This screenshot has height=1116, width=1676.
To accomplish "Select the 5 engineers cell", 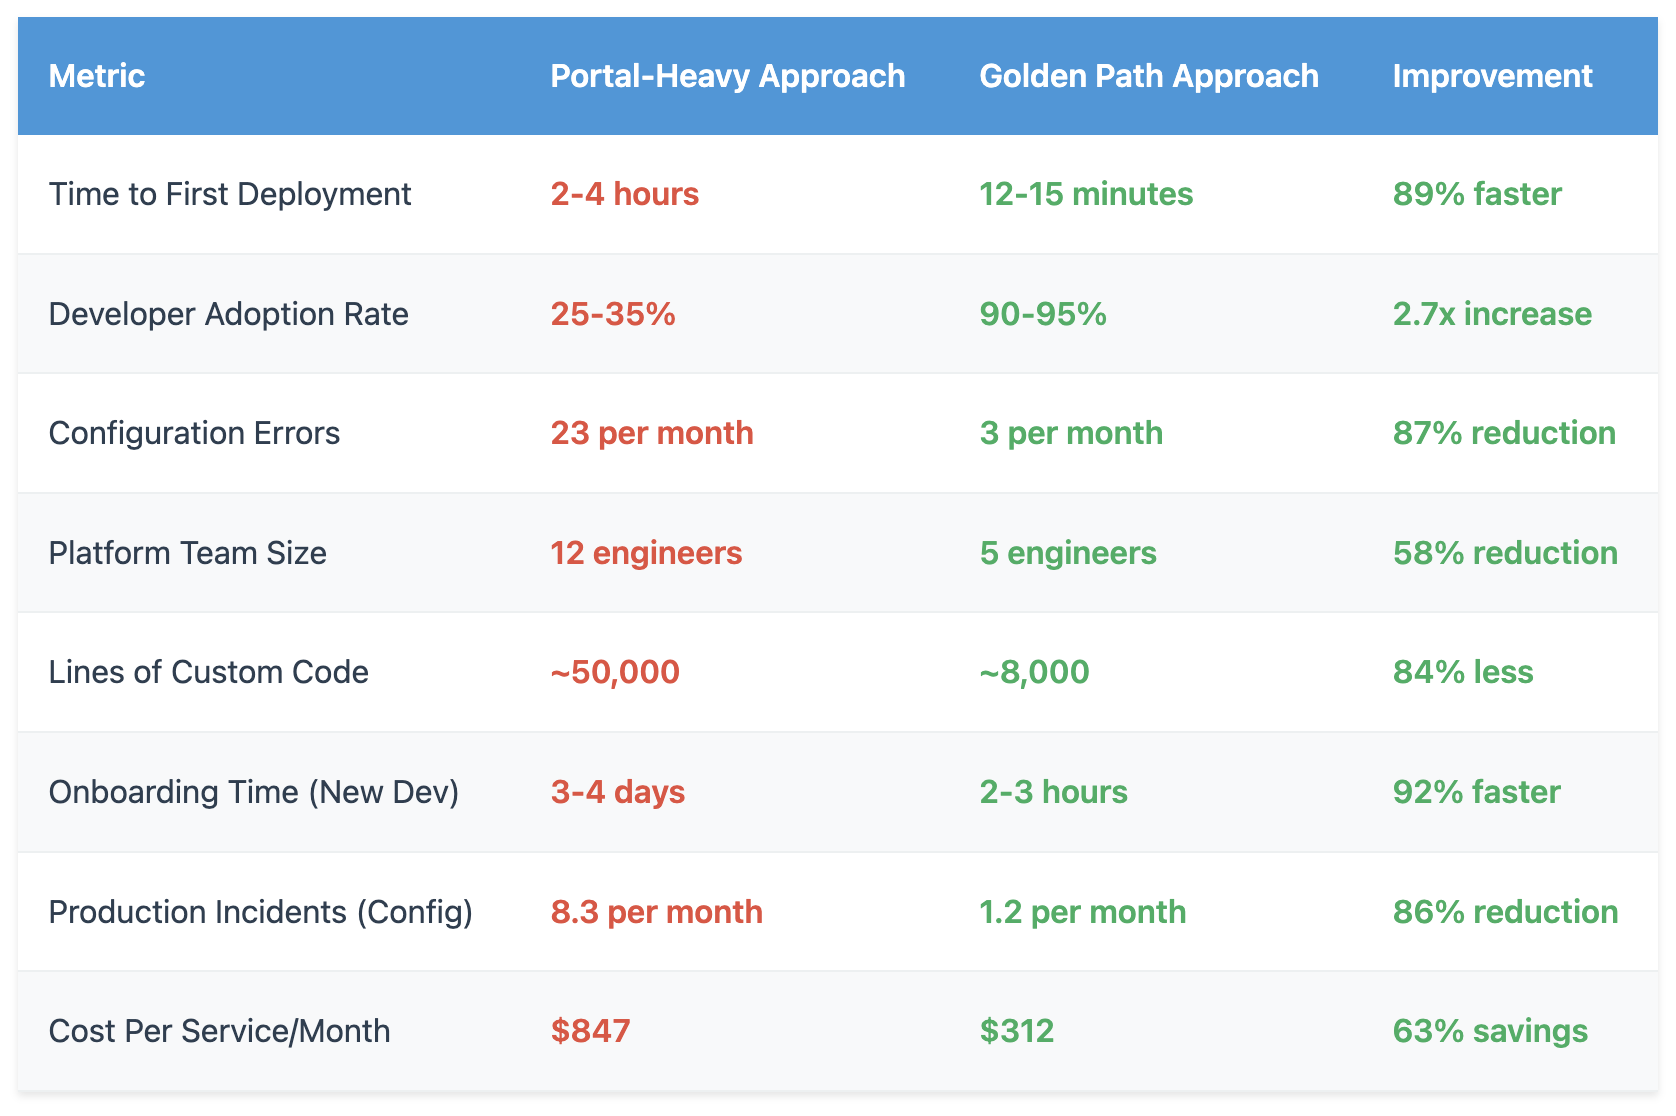I will tap(1068, 553).
